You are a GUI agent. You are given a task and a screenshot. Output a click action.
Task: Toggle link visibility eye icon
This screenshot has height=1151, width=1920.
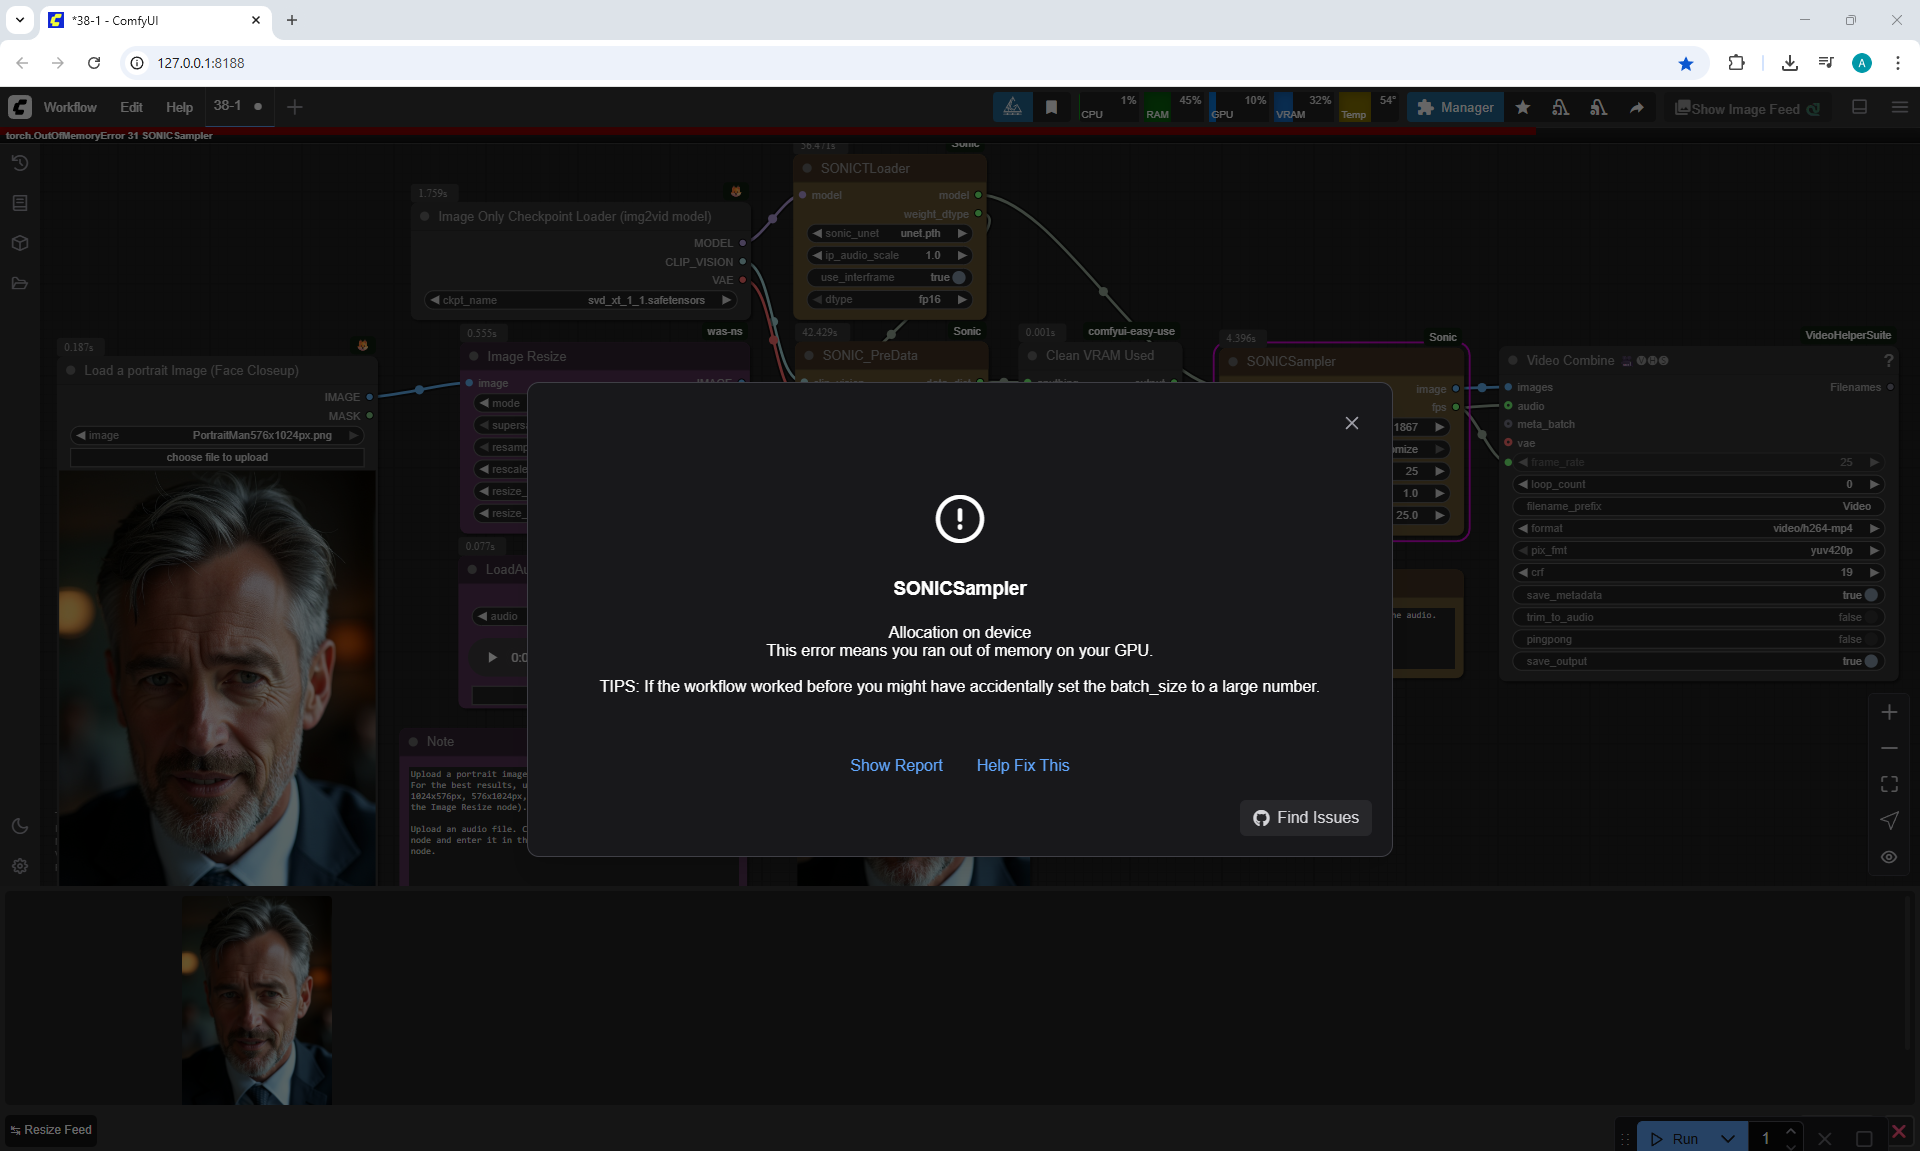pos(1889,857)
